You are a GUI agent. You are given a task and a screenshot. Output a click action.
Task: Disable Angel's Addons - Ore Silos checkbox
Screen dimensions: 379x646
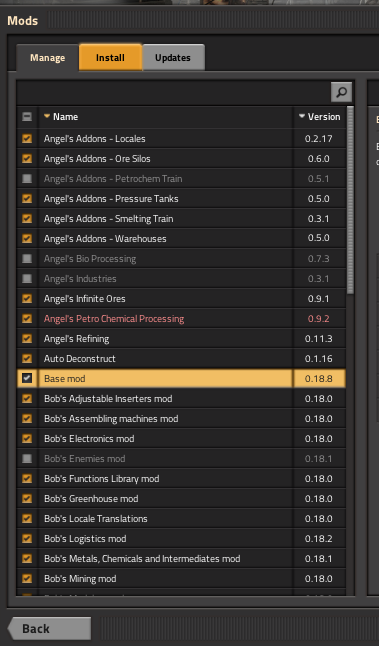pos(27,159)
